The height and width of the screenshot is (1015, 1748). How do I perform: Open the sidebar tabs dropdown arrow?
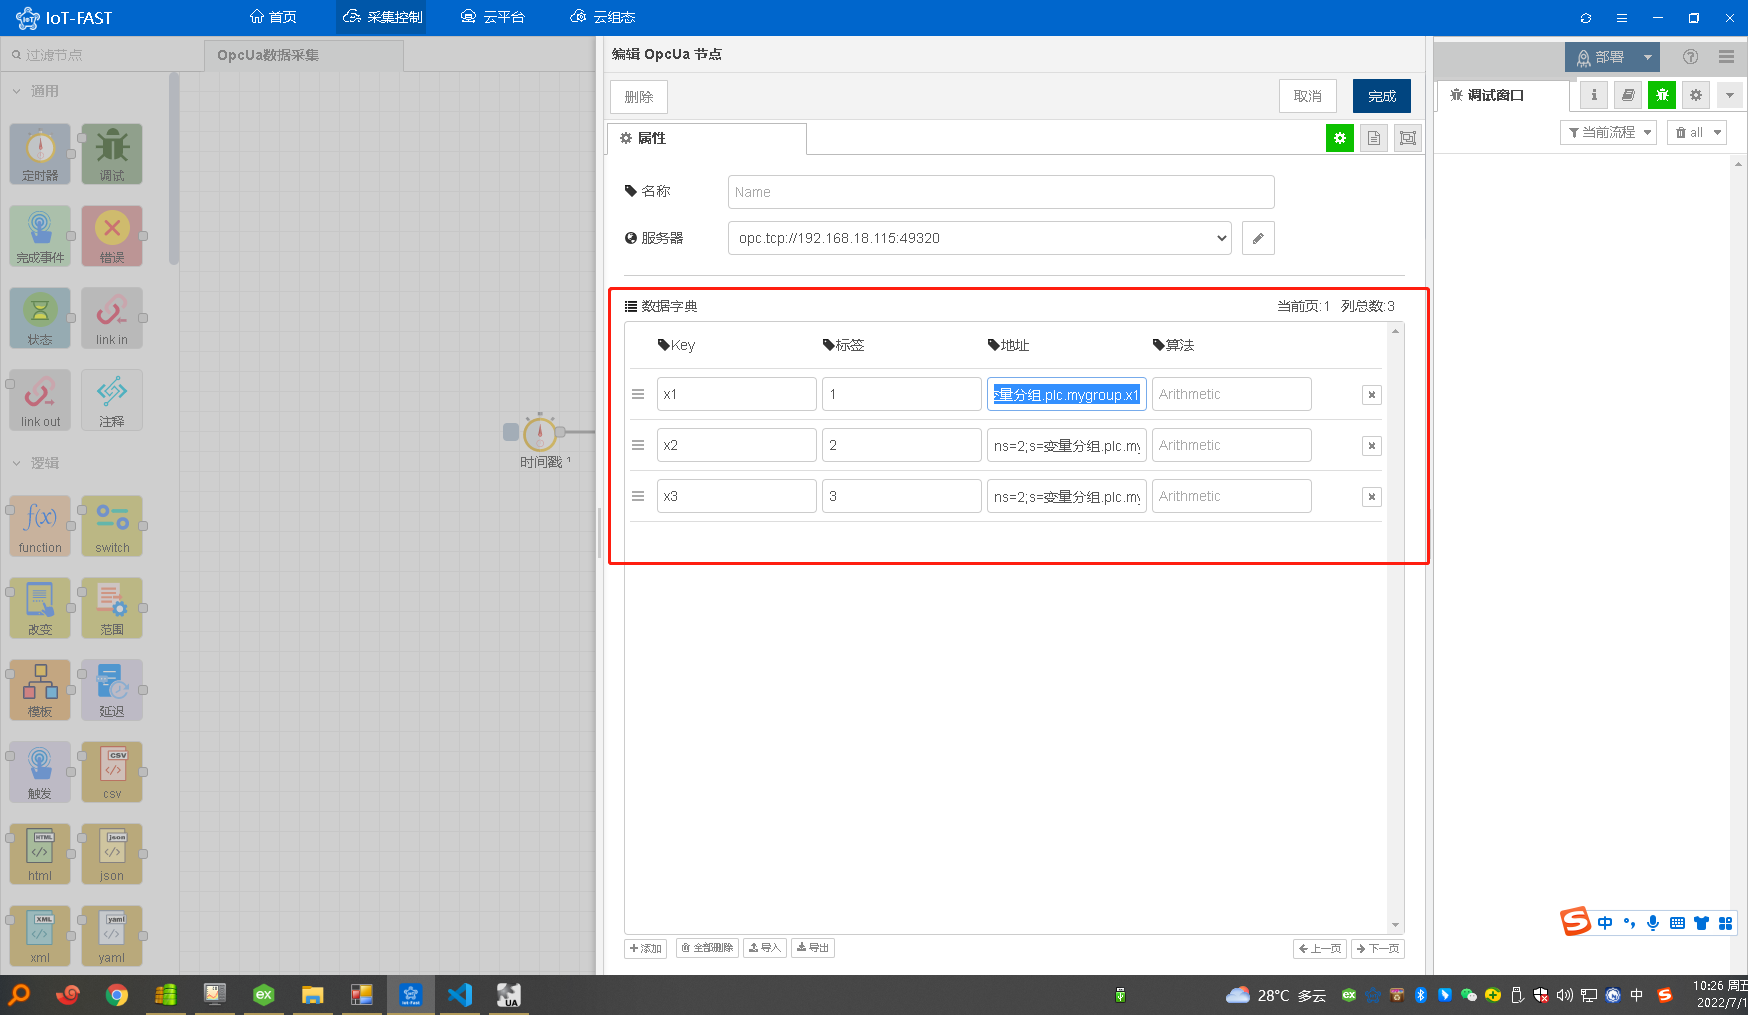[1730, 95]
